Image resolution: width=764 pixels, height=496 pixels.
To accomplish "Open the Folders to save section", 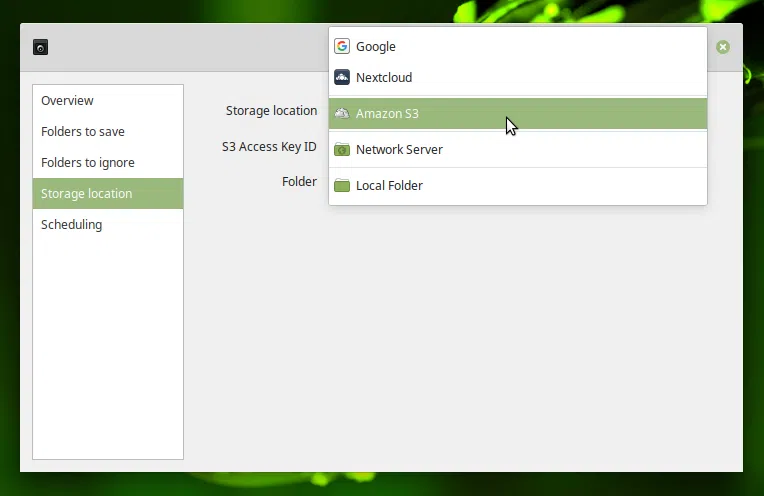I will pos(83,131).
